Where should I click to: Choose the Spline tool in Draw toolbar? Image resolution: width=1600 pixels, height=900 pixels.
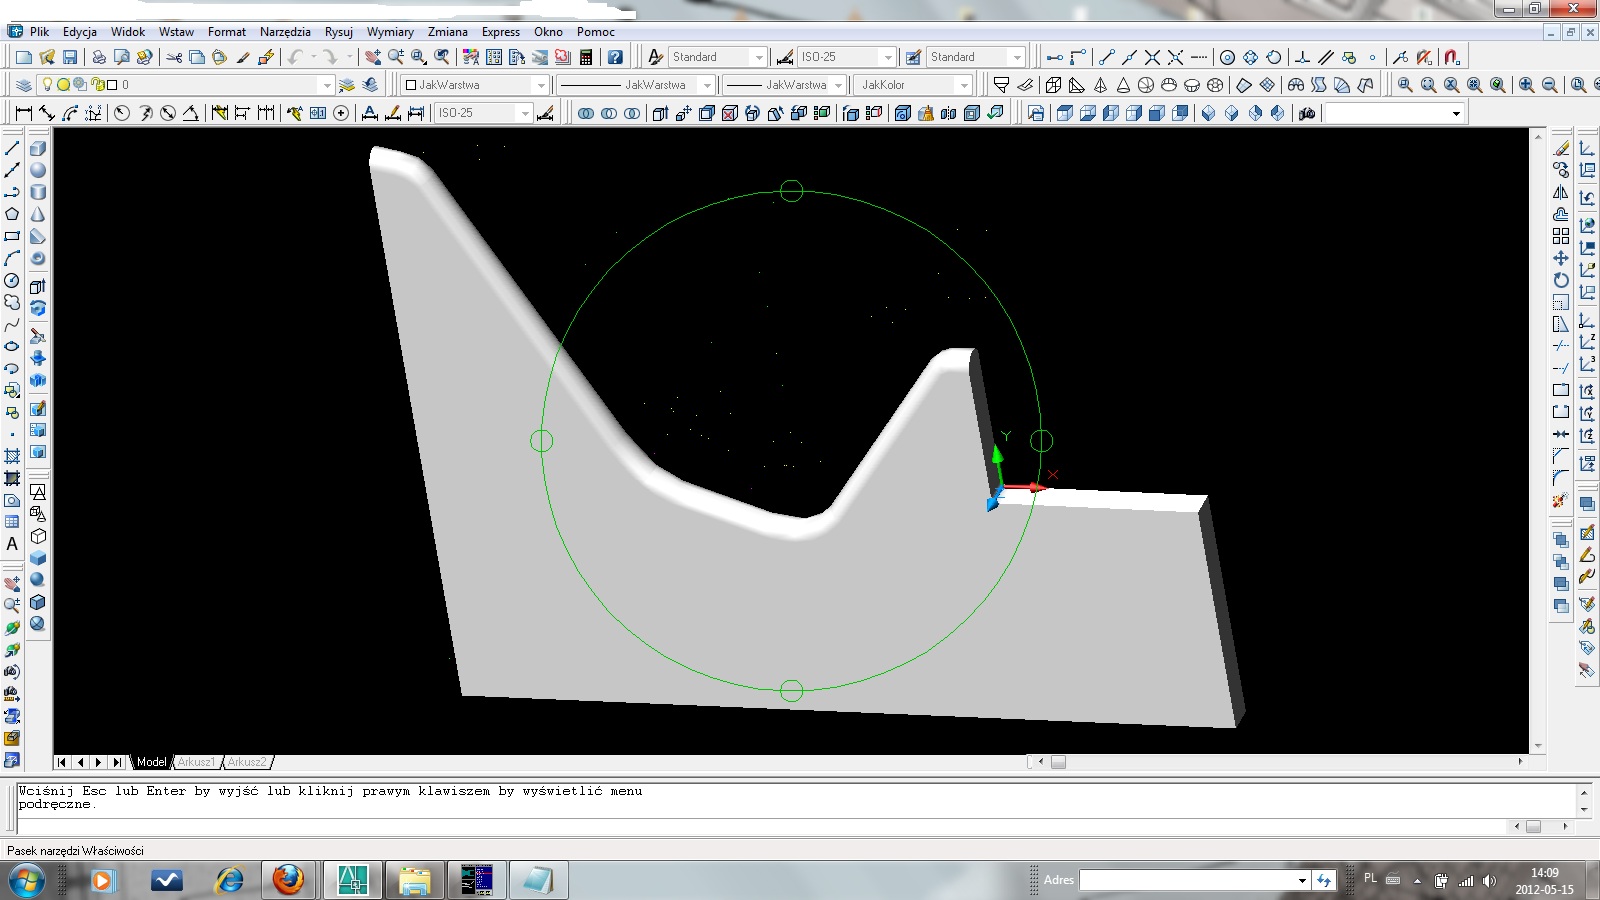[12, 324]
